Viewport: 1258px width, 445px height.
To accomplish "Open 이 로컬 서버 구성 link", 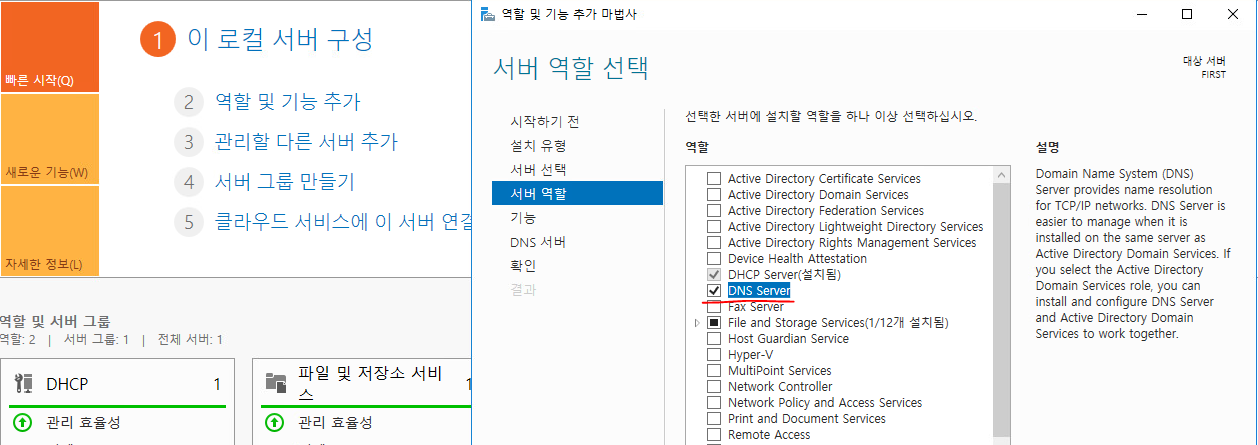I will point(280,39).
